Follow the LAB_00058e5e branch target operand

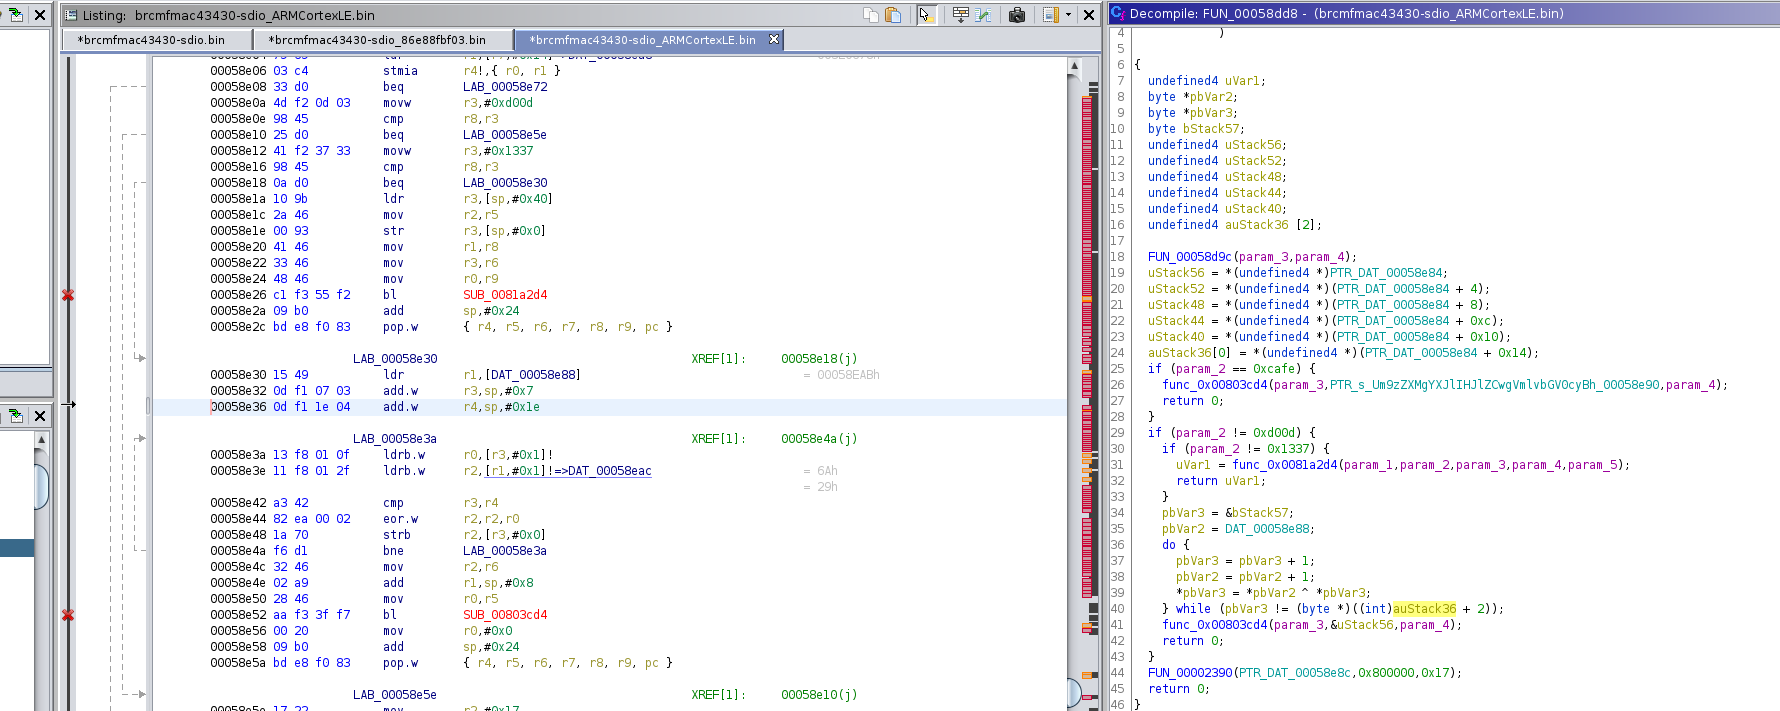click(x=505, y=135)
